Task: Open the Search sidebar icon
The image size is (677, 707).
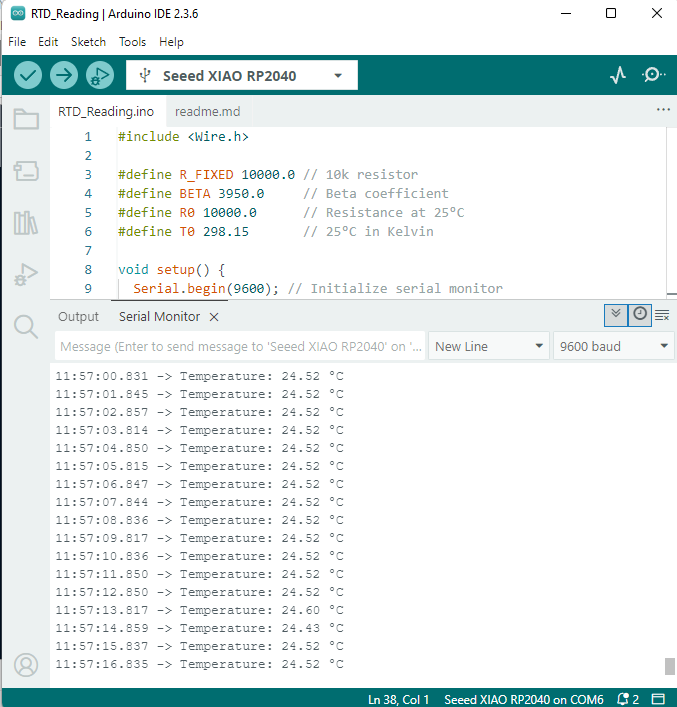Action: point(26,326)
